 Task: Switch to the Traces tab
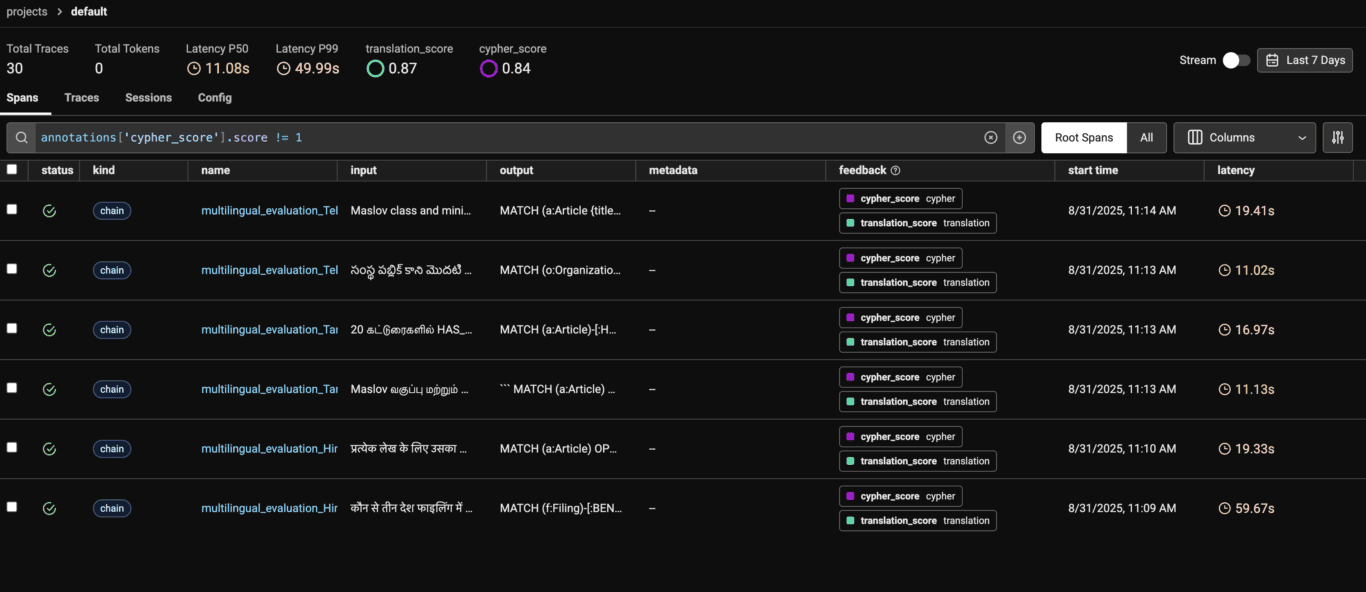[81, 97]
